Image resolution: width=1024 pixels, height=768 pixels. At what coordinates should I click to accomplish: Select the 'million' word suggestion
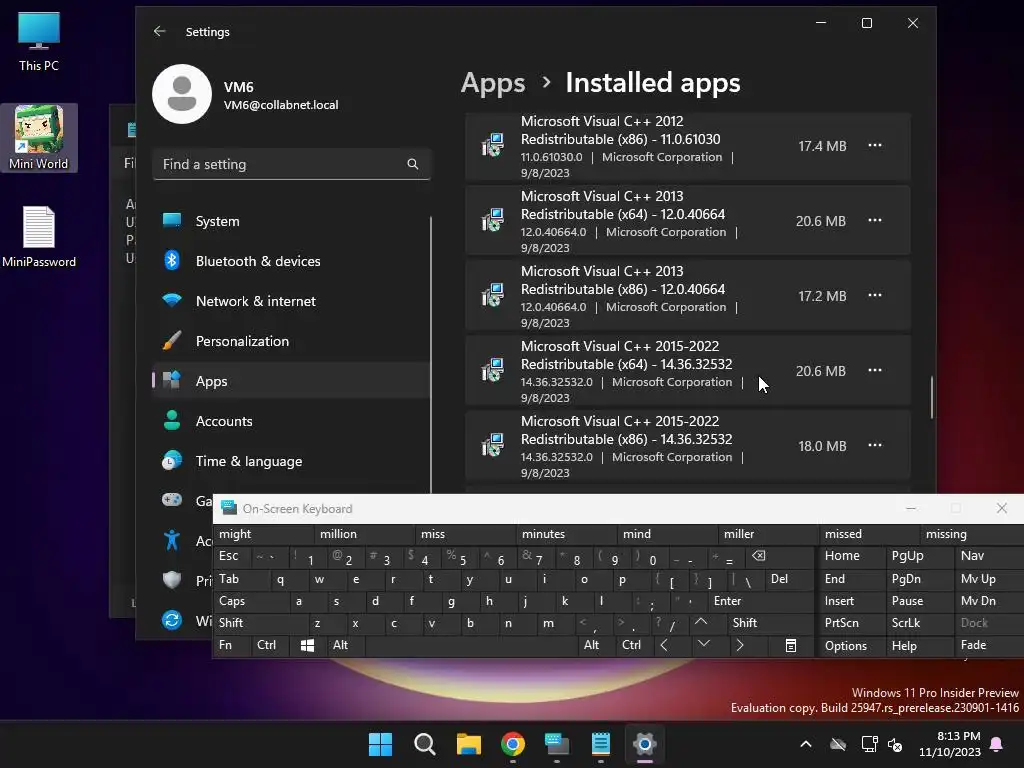(364, 534)
